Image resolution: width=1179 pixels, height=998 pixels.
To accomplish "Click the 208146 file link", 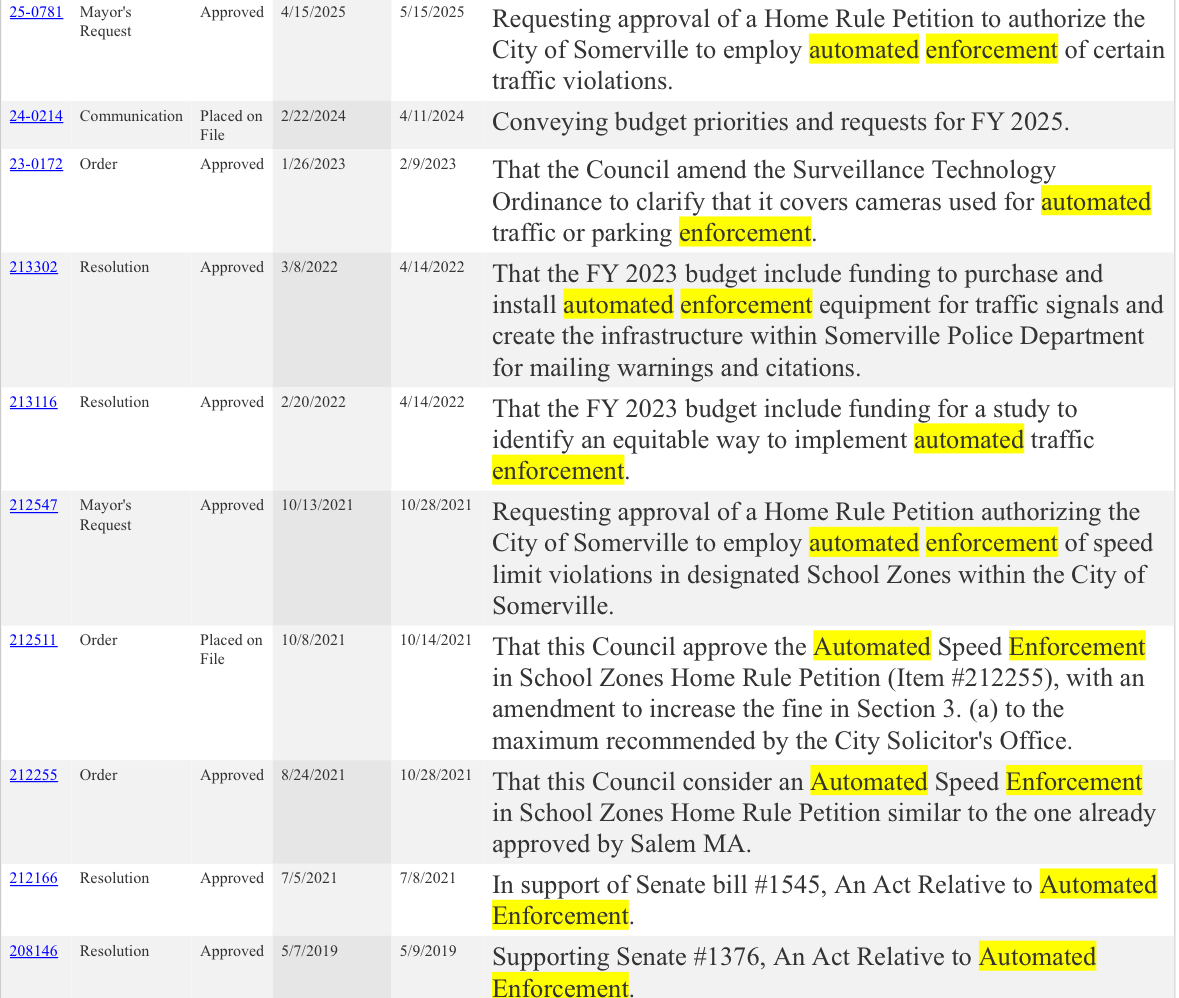I will [34, 951].
